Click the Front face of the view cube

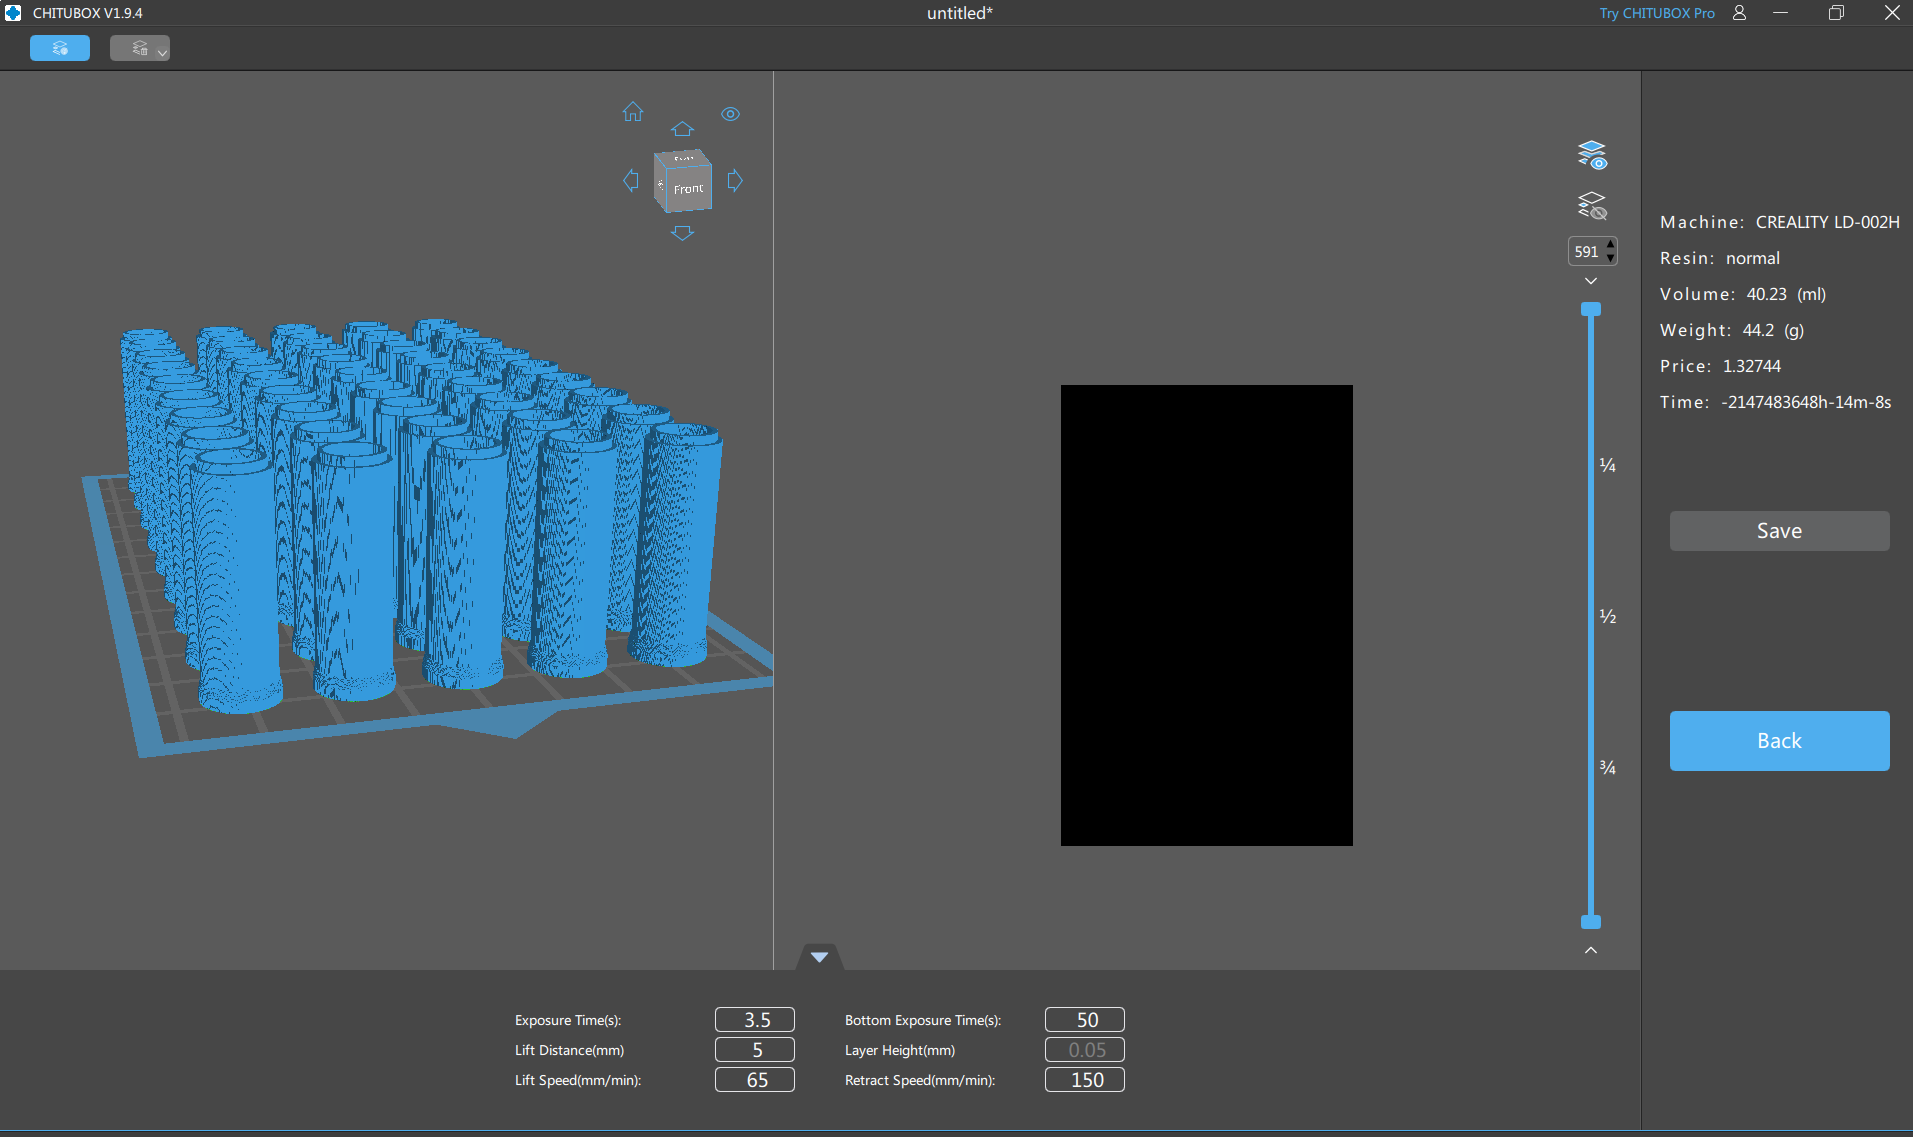coord(688,189)
